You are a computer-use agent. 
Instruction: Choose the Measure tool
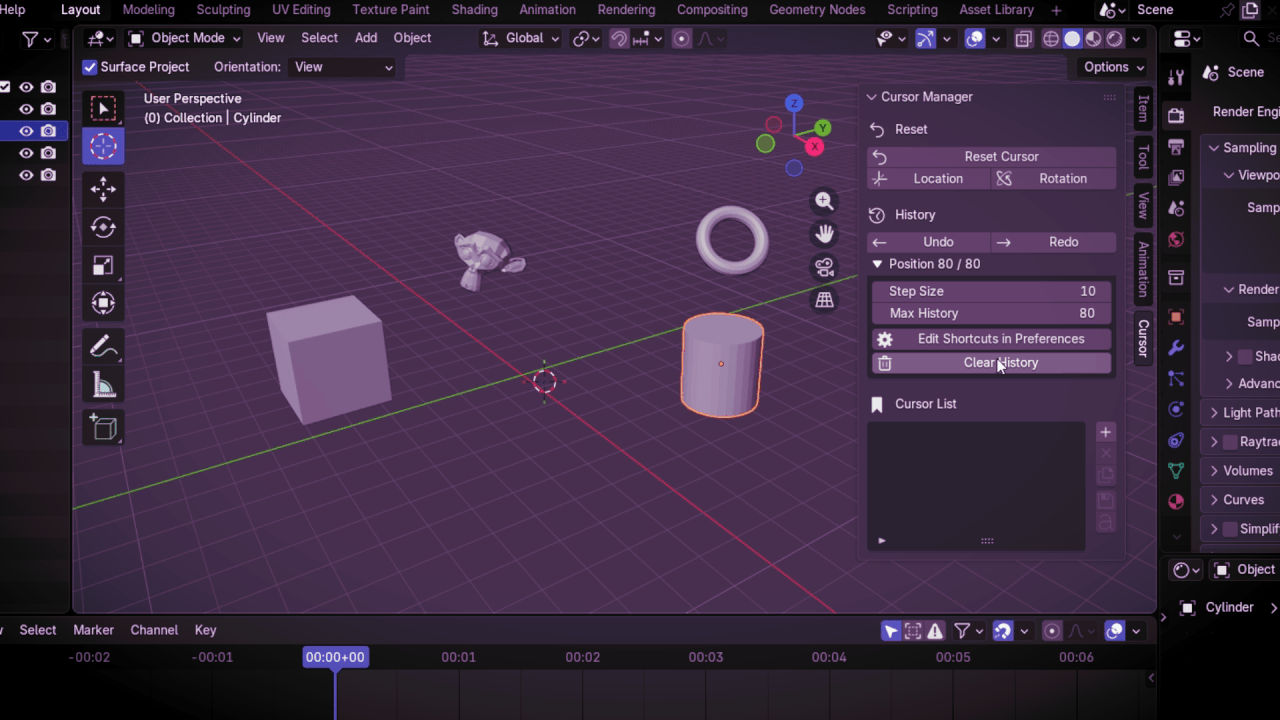point(103,385)
